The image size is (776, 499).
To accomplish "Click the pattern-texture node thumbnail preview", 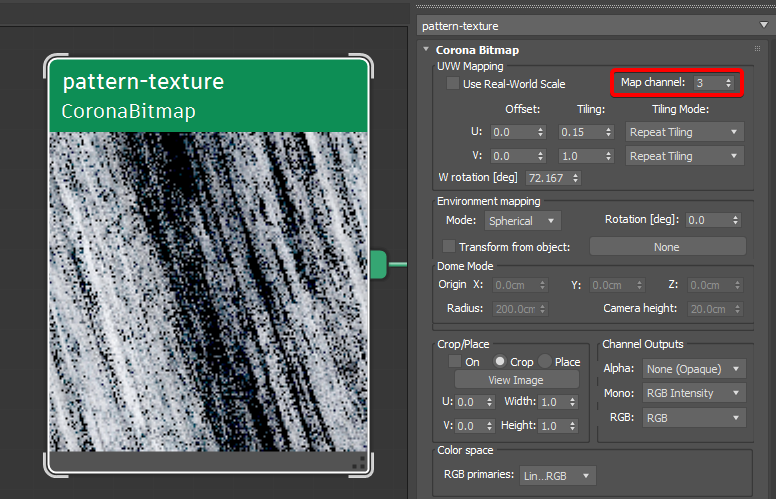I will pos(209,290).
